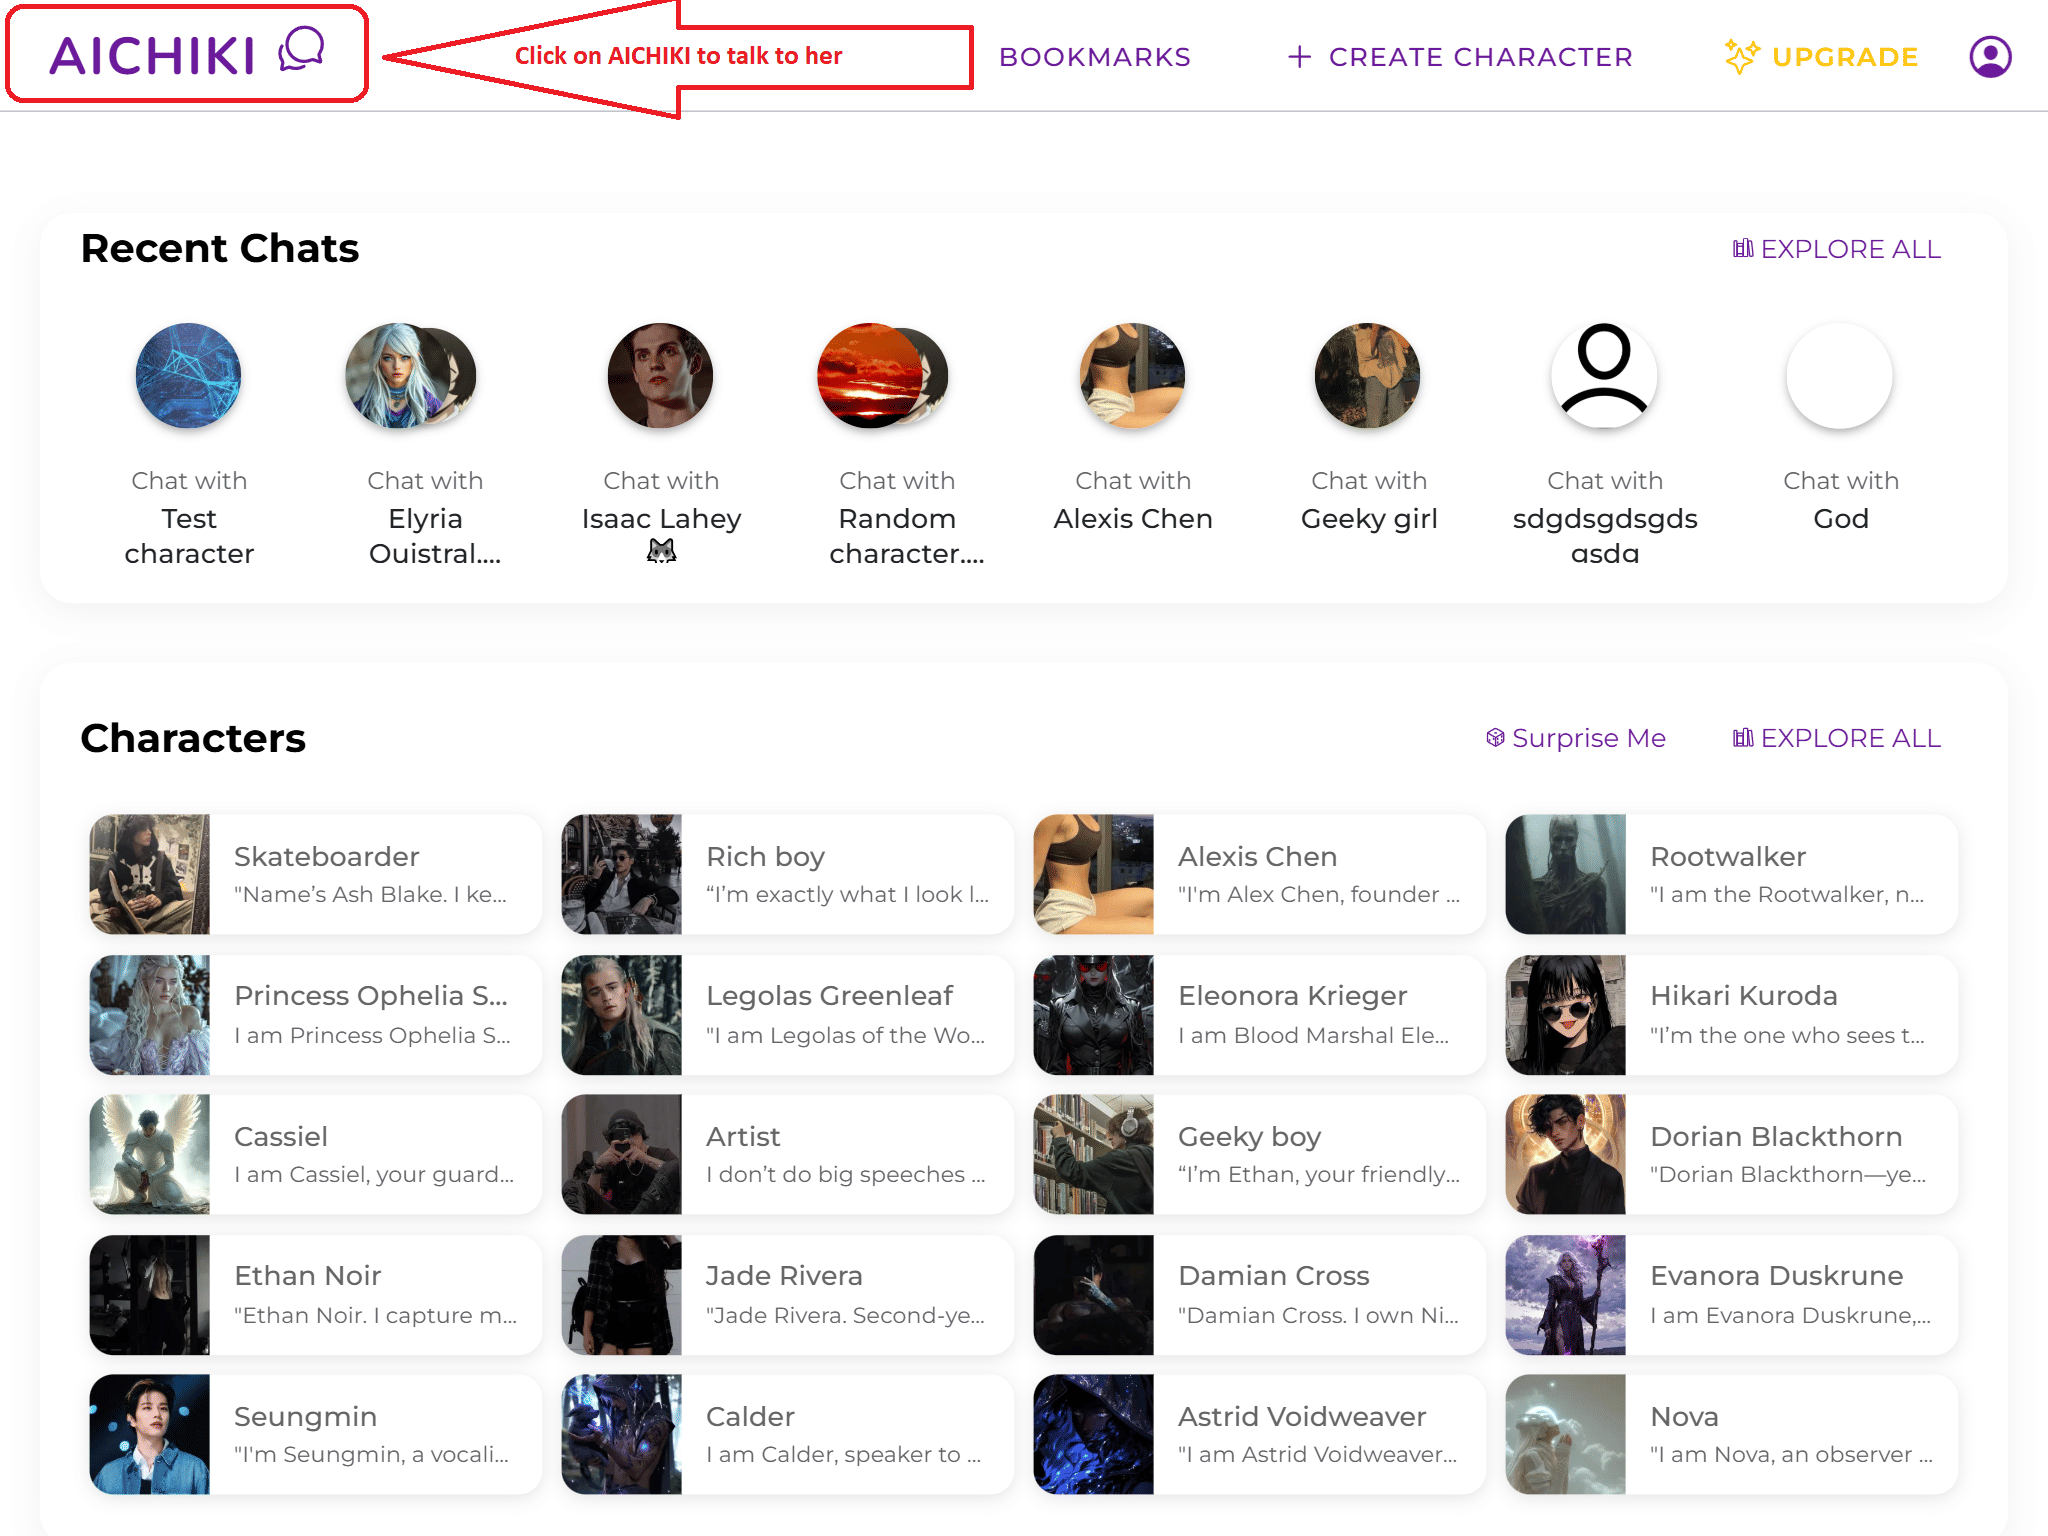Open chat with Isaac Lahey avatar

click(660, 376)
